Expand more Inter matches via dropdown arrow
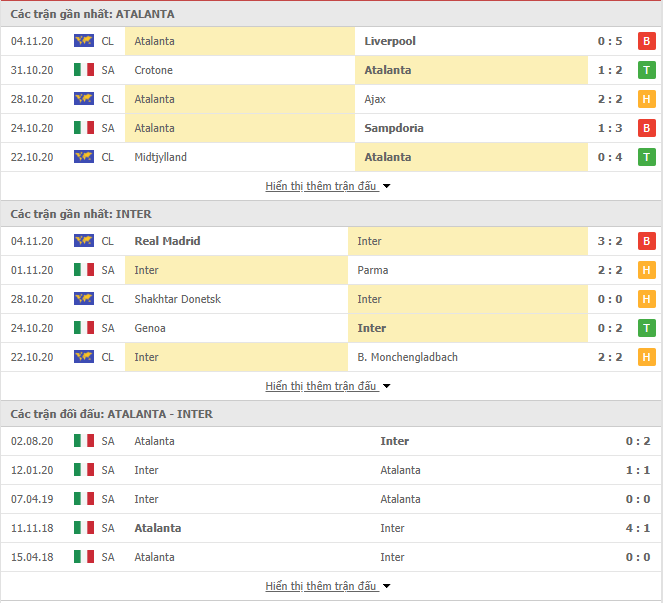663x603 pixels. pos(386,386)
